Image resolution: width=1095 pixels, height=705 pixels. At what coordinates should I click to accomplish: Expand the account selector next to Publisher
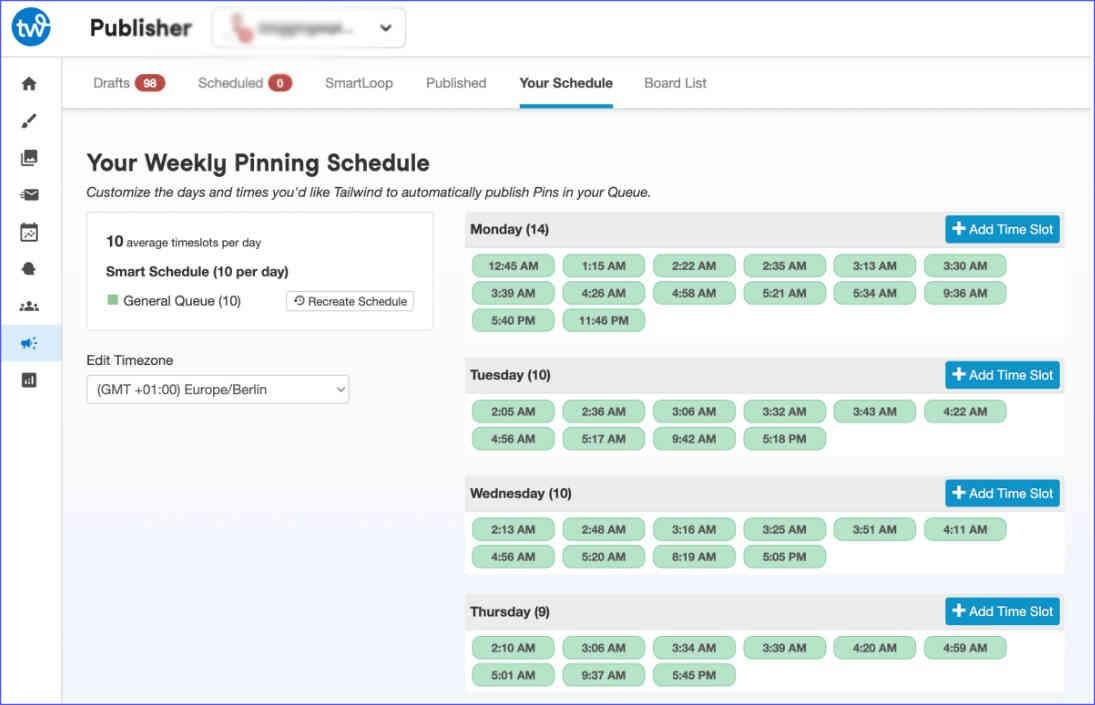coord(385,28)
